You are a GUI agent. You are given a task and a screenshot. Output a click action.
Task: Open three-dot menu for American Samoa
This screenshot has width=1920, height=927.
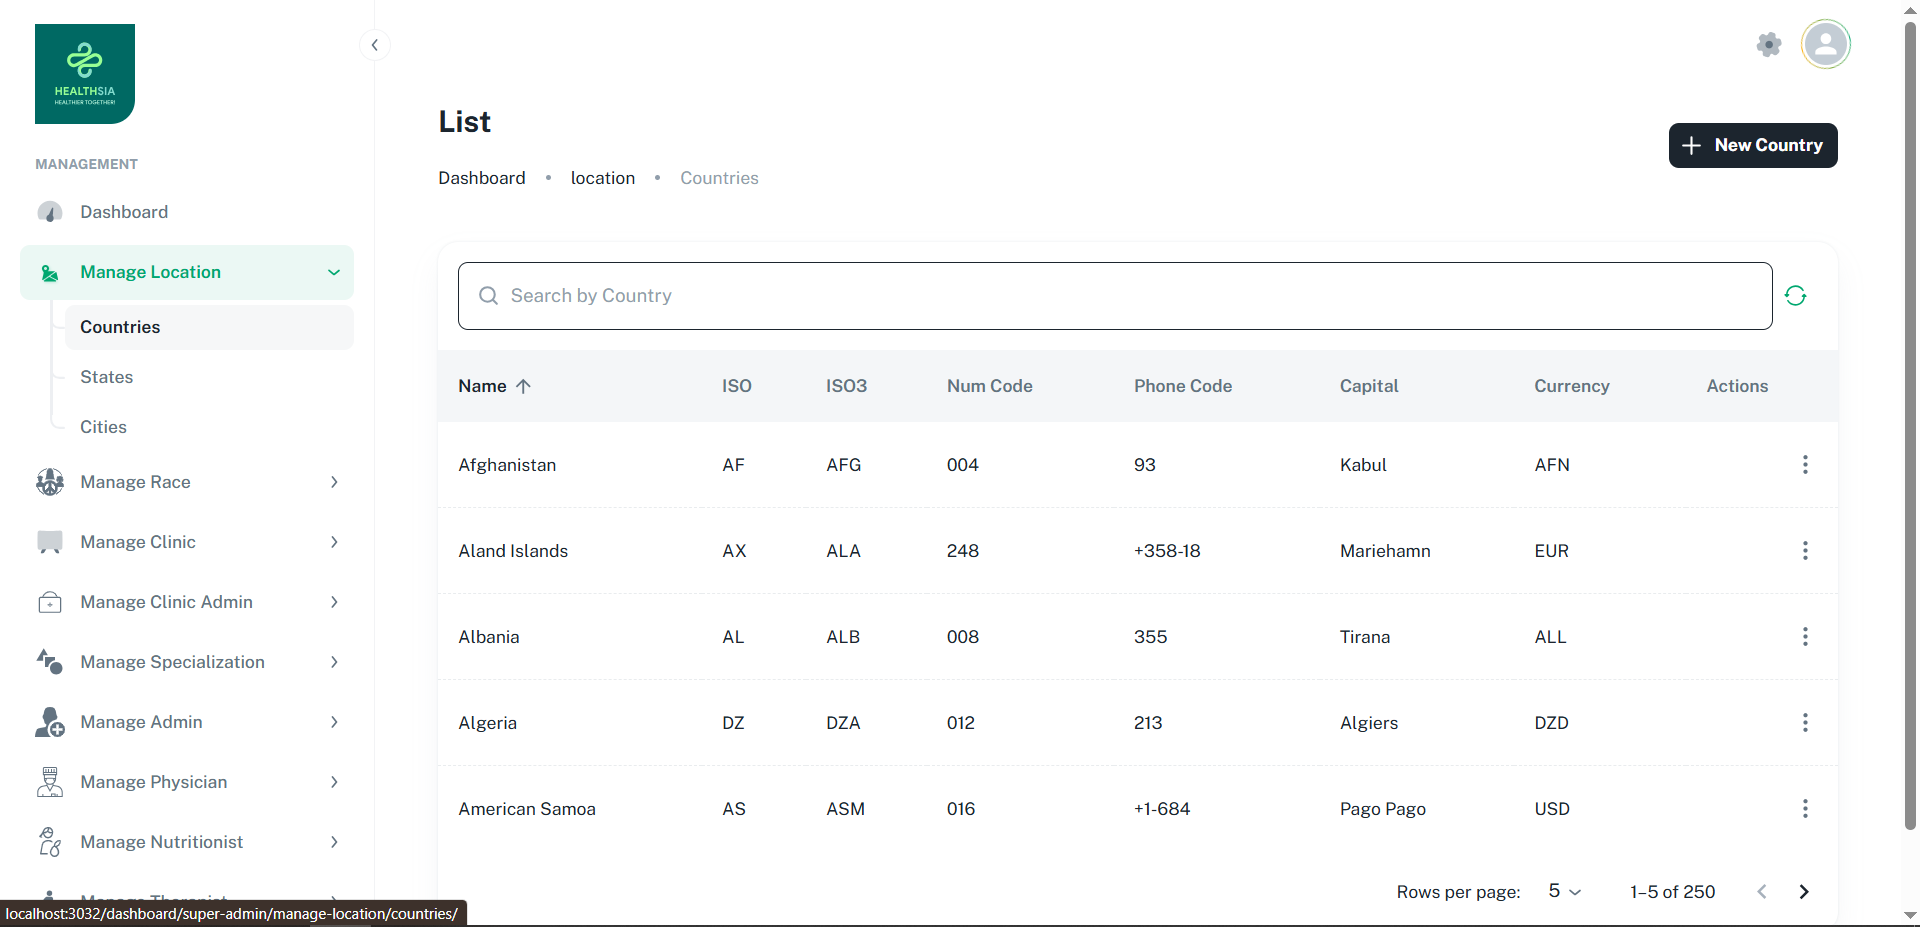pyautogui.click(x=1804, y=809)
